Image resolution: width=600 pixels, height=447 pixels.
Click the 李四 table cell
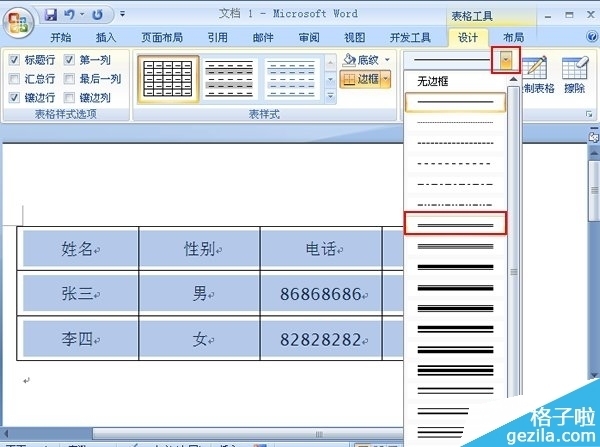77,339
